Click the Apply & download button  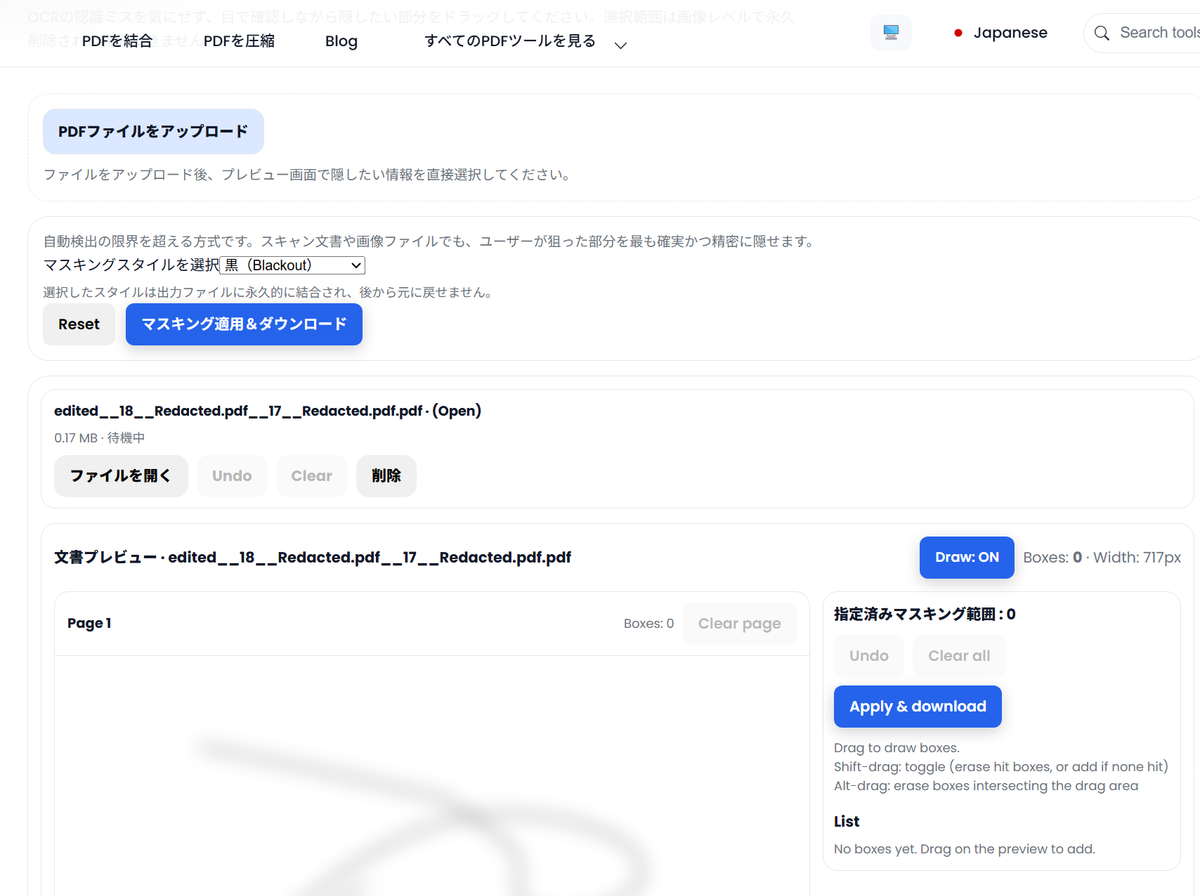tap(917, 706)
